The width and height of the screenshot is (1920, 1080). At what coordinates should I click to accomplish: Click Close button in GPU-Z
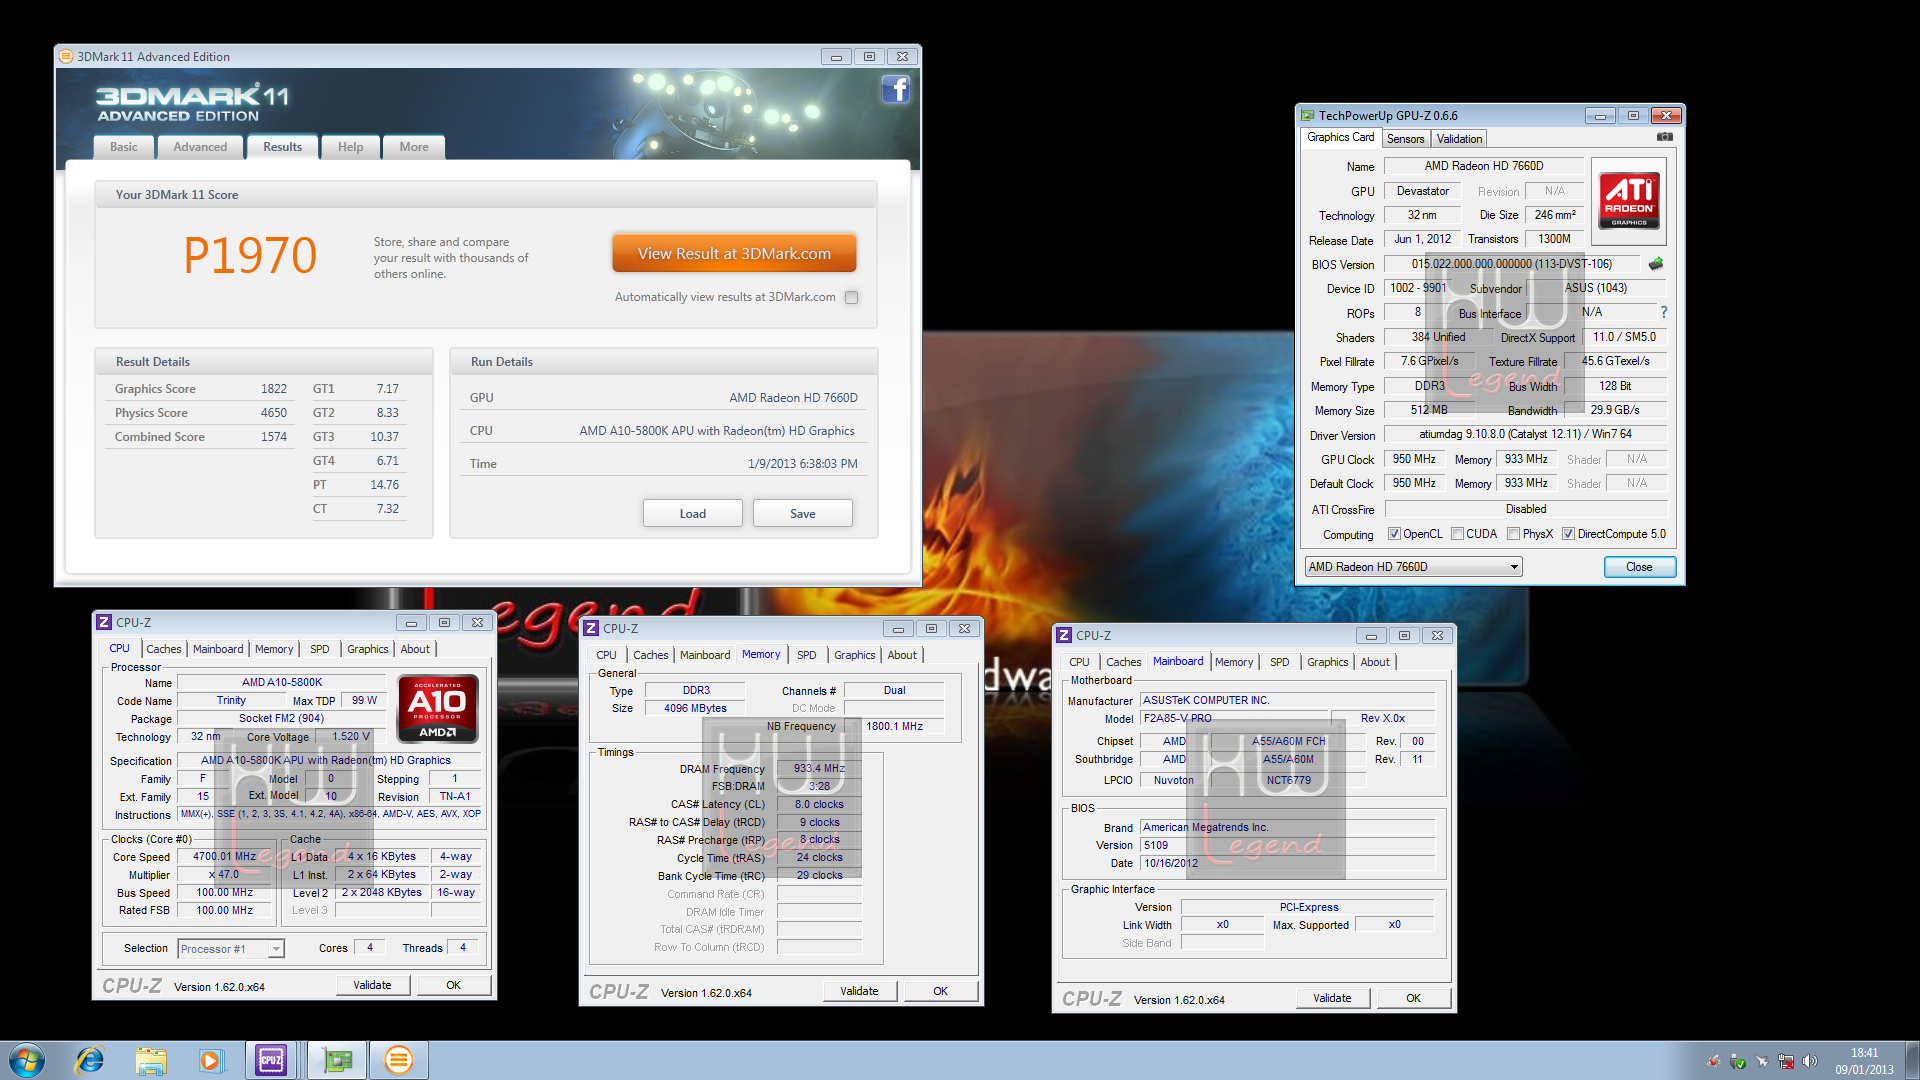(x=1639, y=567)
